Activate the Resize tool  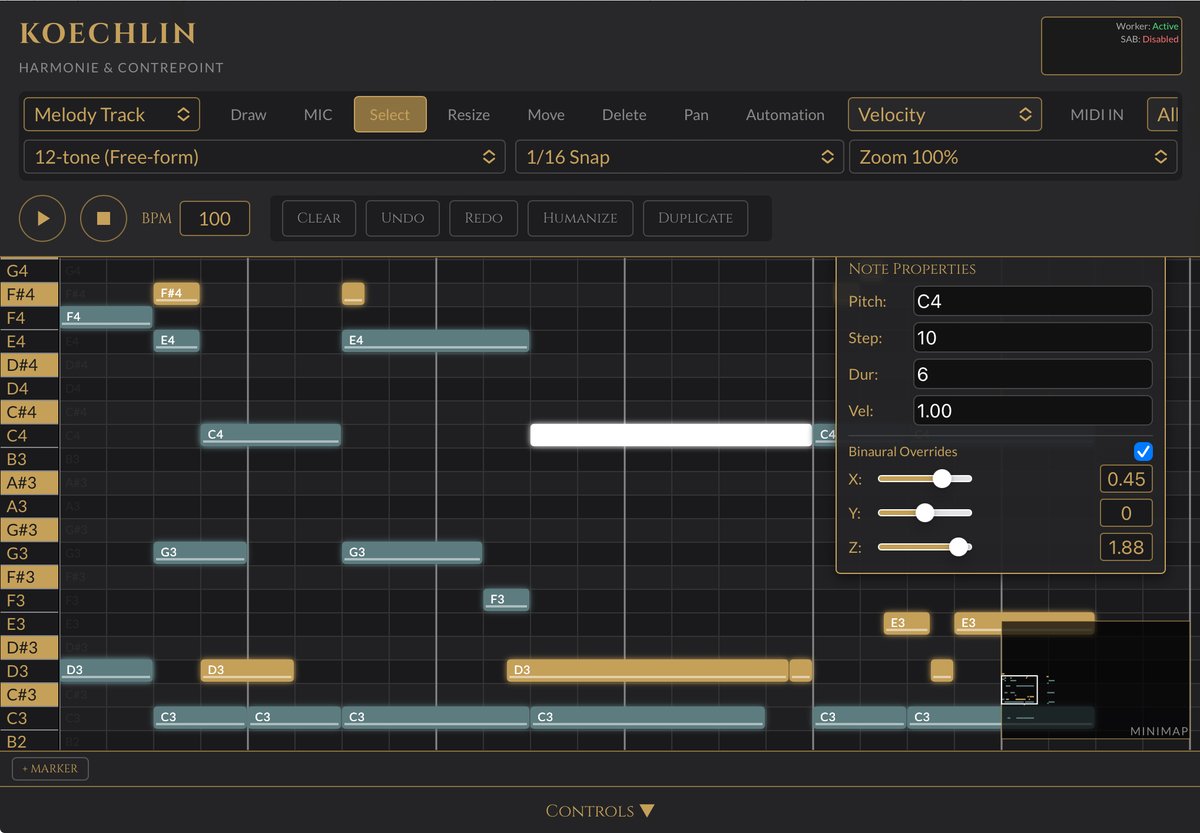pyautogui.click(x=468, y=114)
